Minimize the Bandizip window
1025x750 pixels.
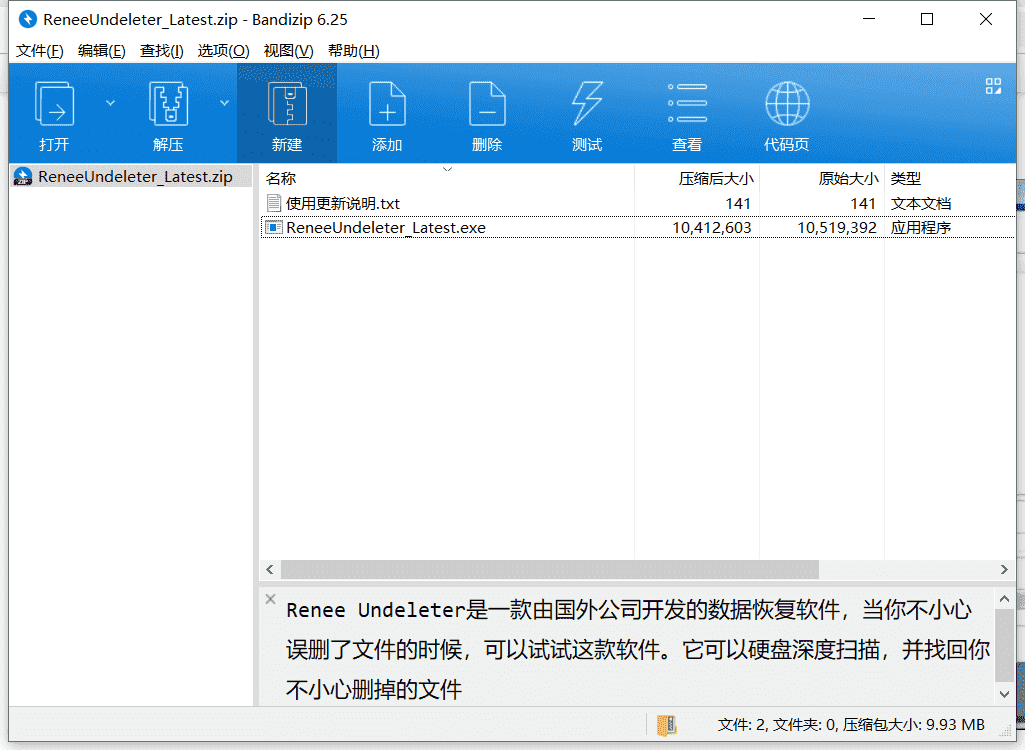coord(869,19)
